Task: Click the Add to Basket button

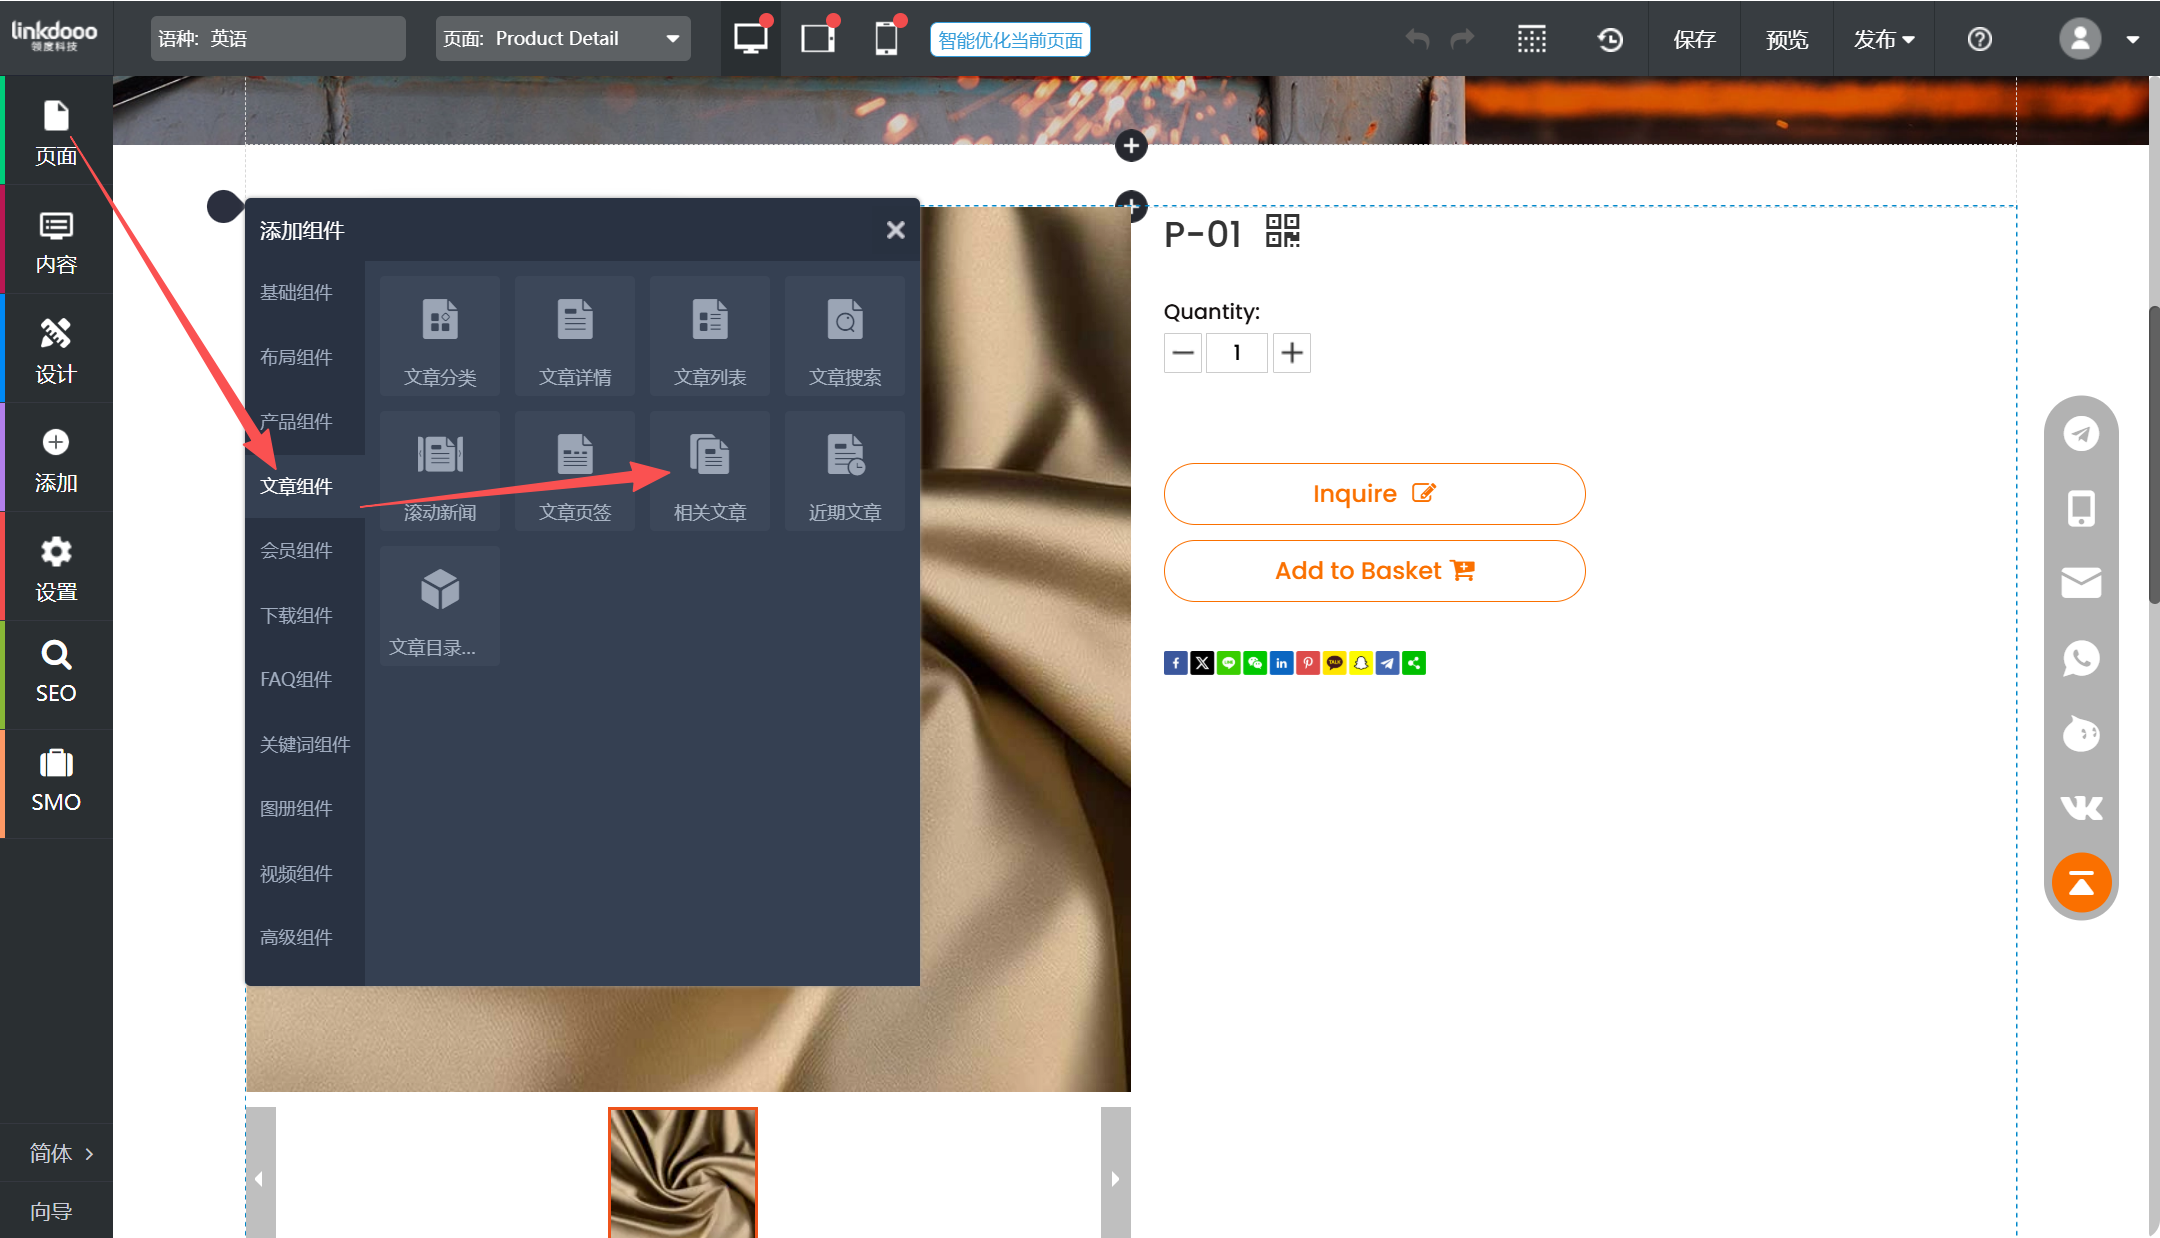Action: tap(1374, 571)
